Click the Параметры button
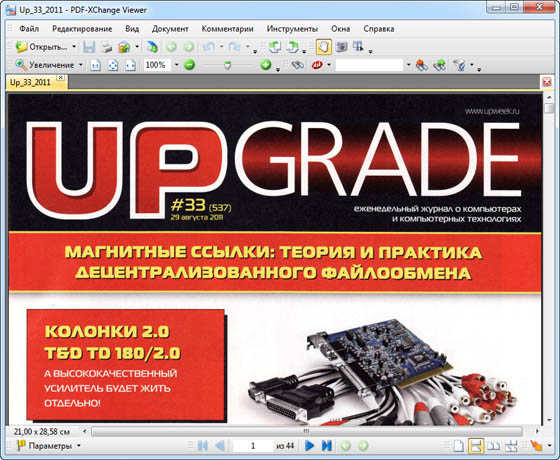The height and width of the screenshot is (460, 560). 45,446
